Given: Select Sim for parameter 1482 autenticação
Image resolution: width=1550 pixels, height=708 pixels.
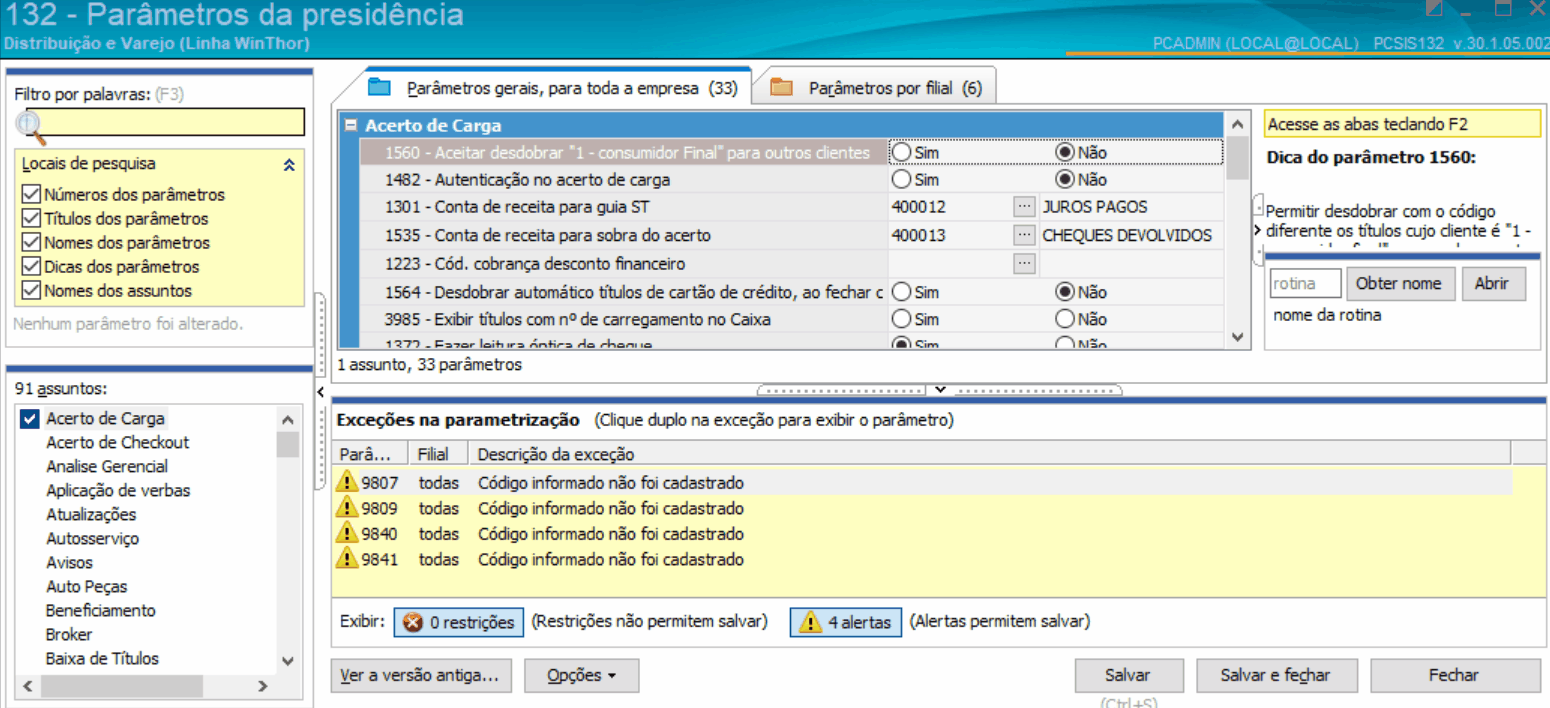Looking at the screenshot, I should click(x=902, y=180).
